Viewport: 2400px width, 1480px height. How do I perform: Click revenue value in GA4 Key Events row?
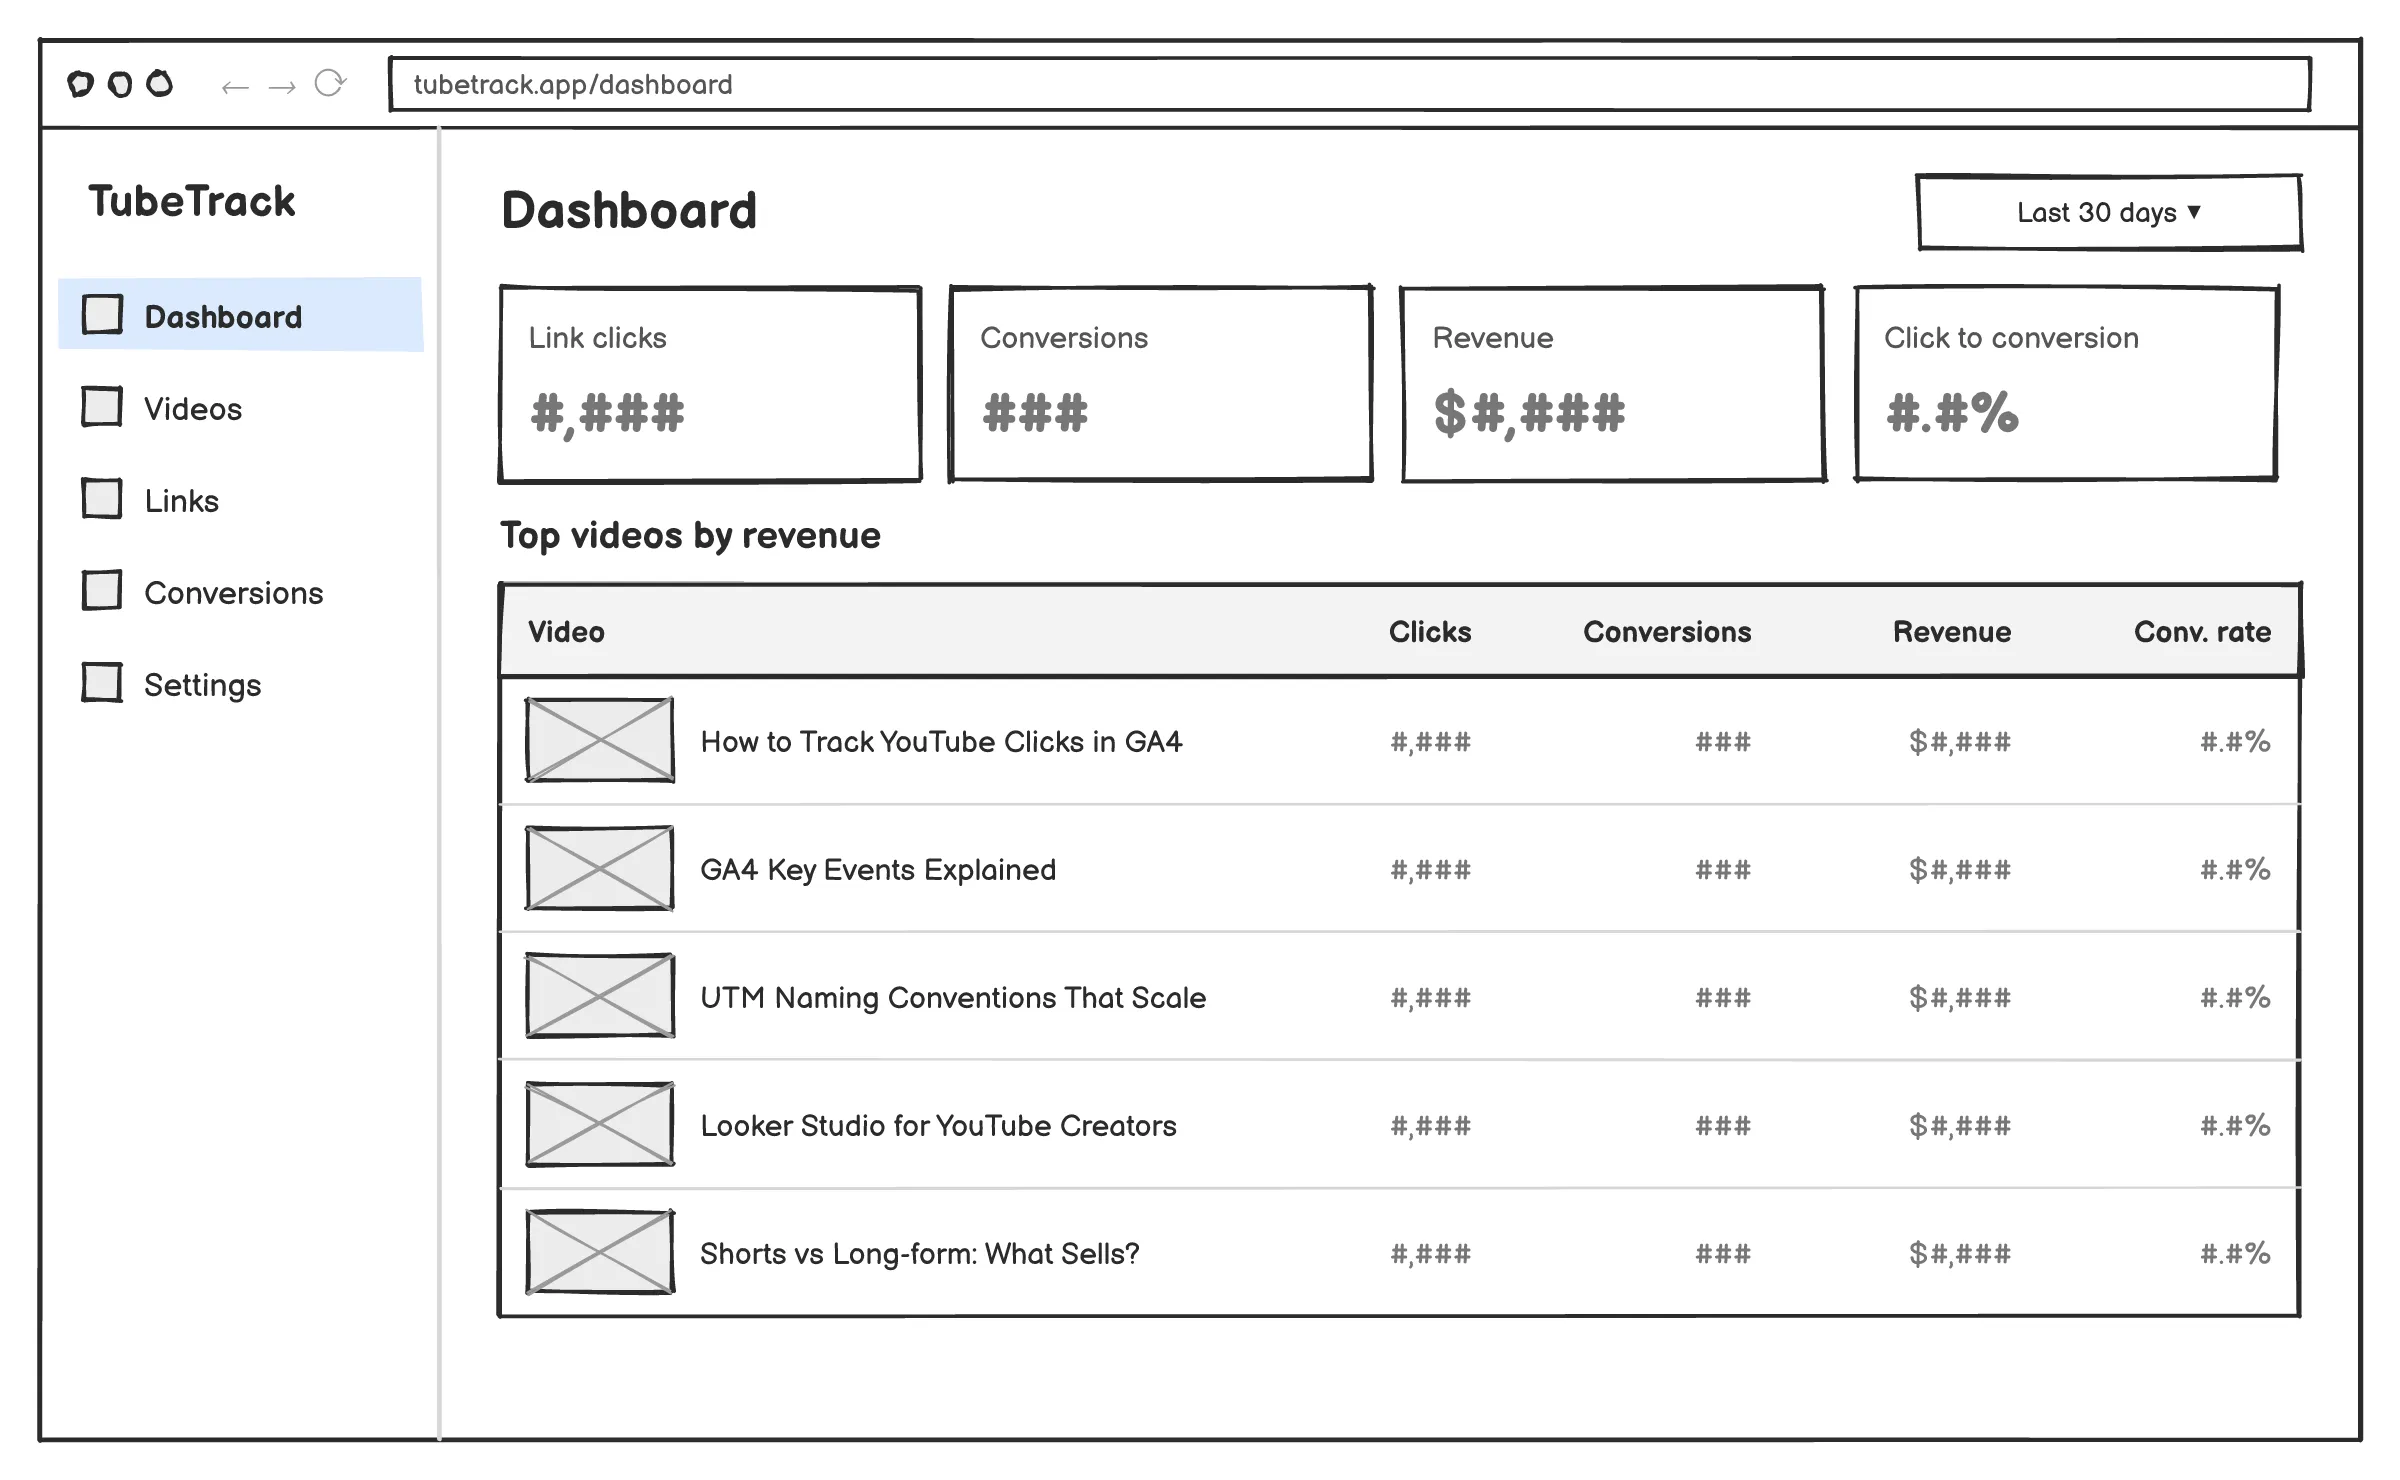[1960, 870]
